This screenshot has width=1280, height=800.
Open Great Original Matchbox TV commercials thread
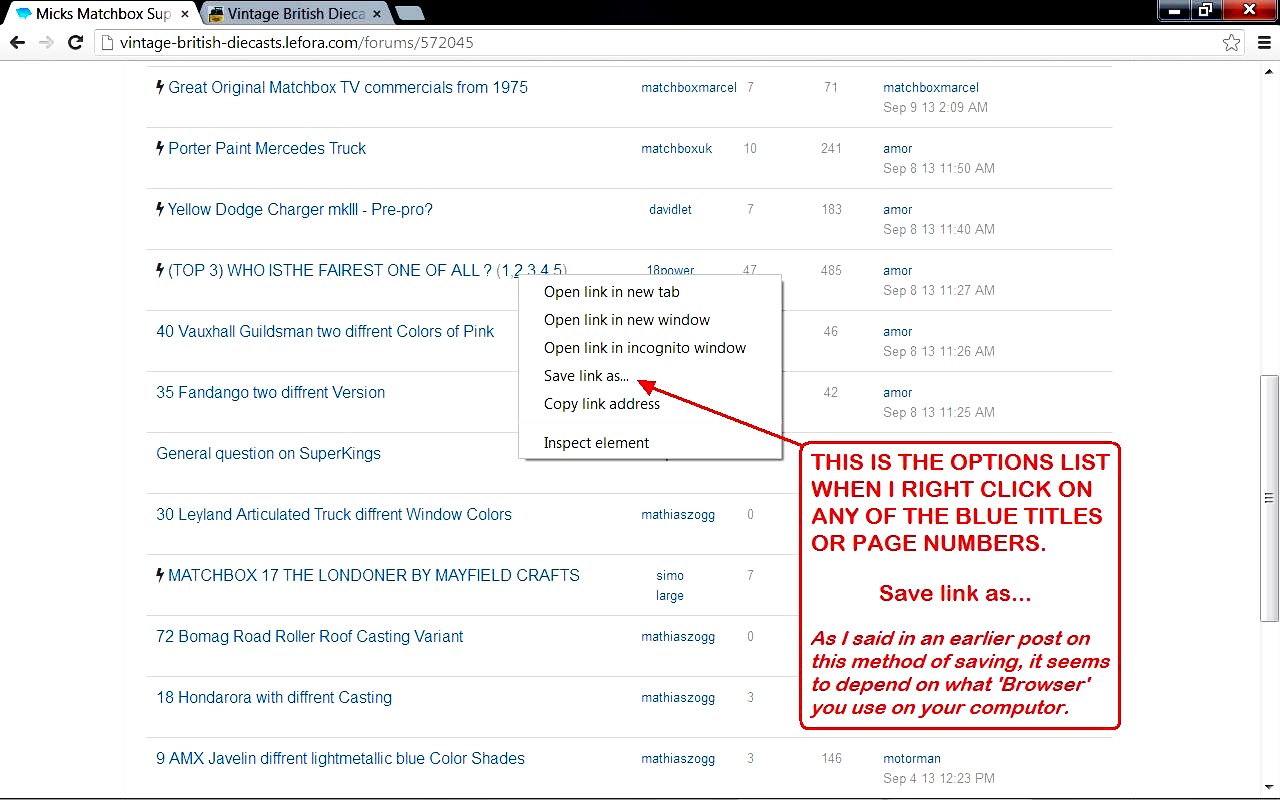(348, 88)
